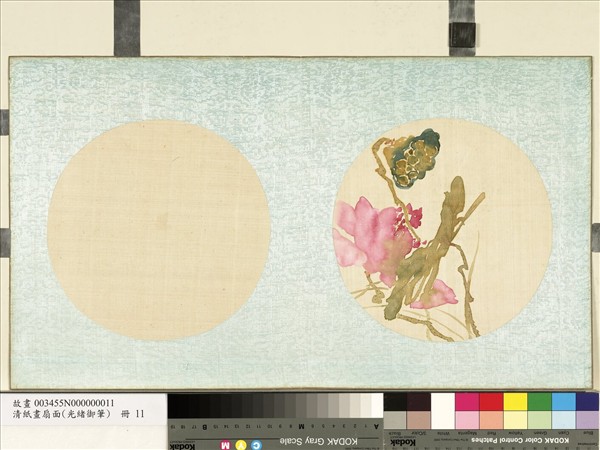
Task: Click the darkest black step of gray scale
Action: pyautogui.click(x=175, y=406)
